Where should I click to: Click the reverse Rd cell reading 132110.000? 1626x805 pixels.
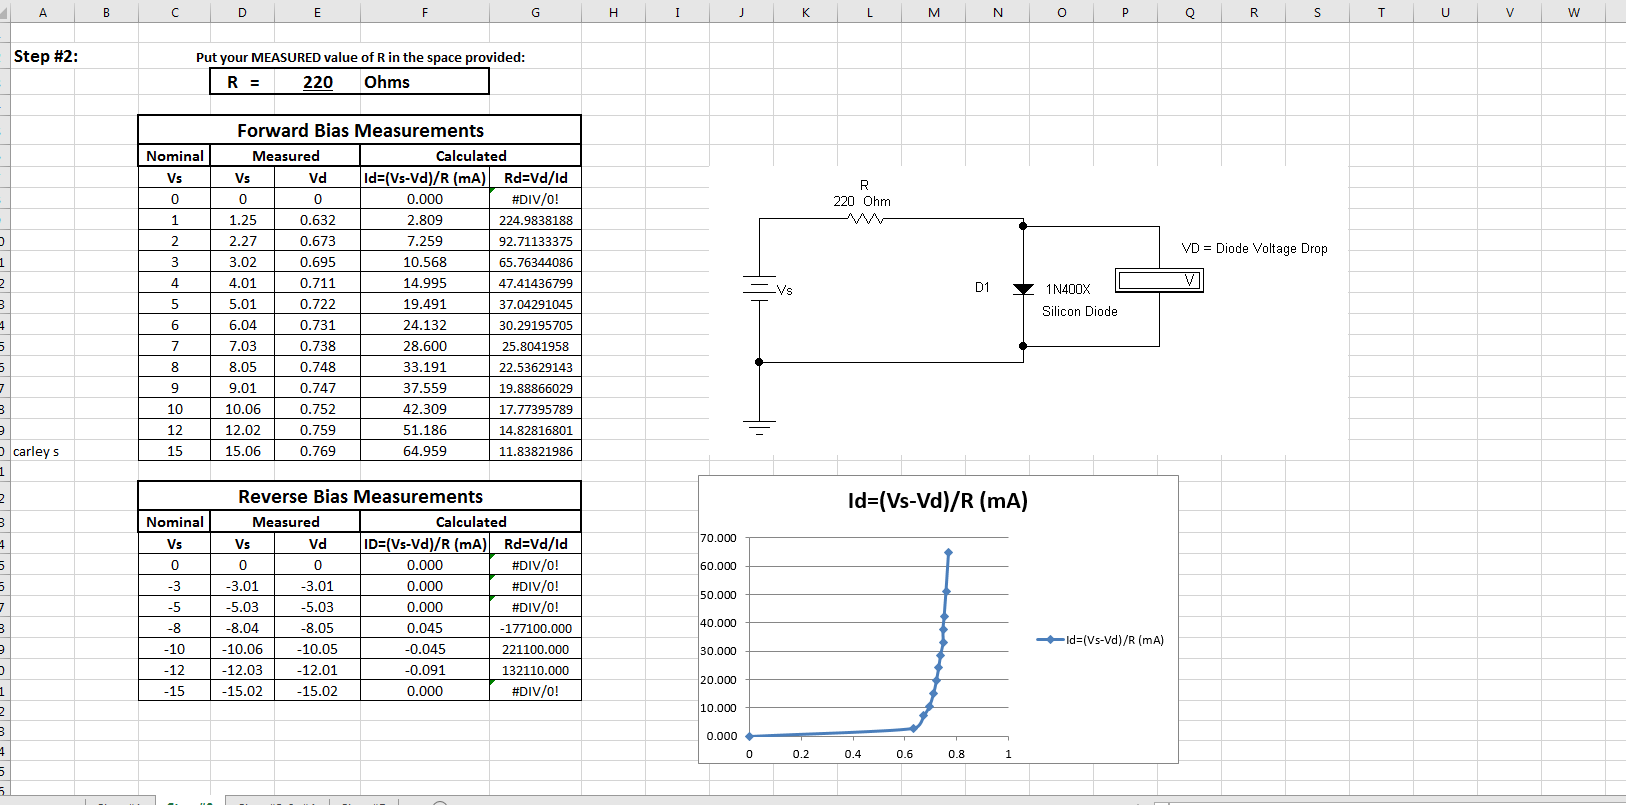click(535, 670)
